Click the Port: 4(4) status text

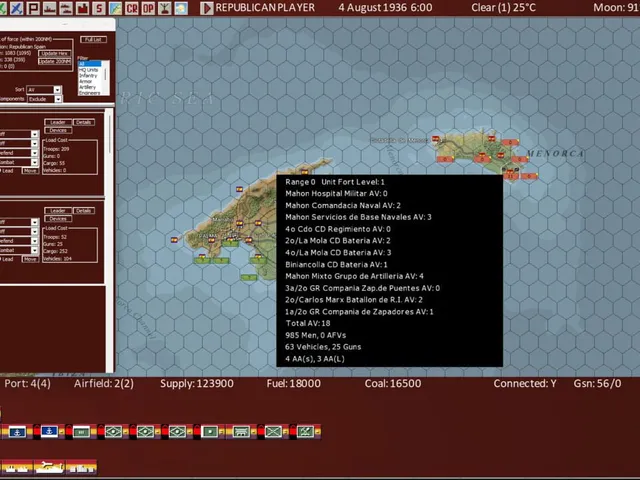coord(27,384)
